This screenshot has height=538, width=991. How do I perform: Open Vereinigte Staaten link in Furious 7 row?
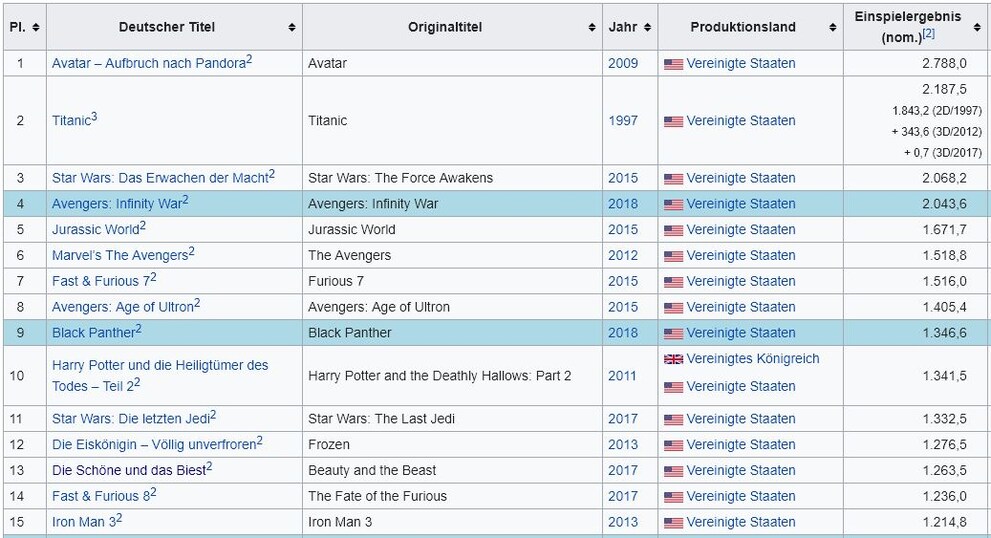741,281
